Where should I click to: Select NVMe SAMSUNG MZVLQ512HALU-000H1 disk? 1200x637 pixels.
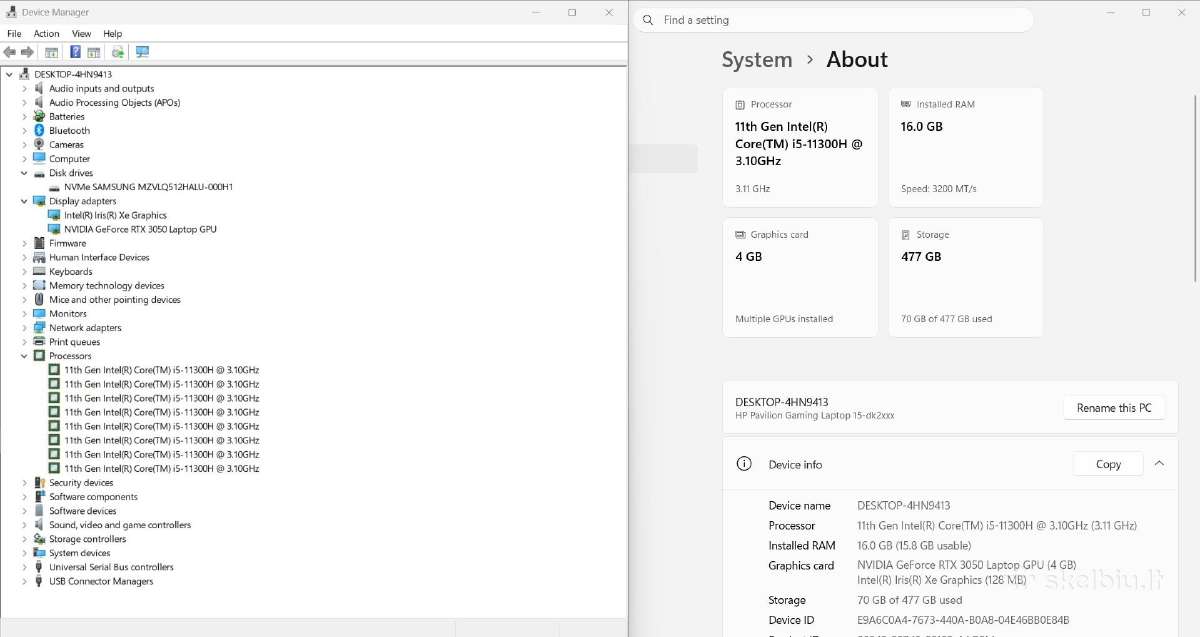[x=148, y=187]
